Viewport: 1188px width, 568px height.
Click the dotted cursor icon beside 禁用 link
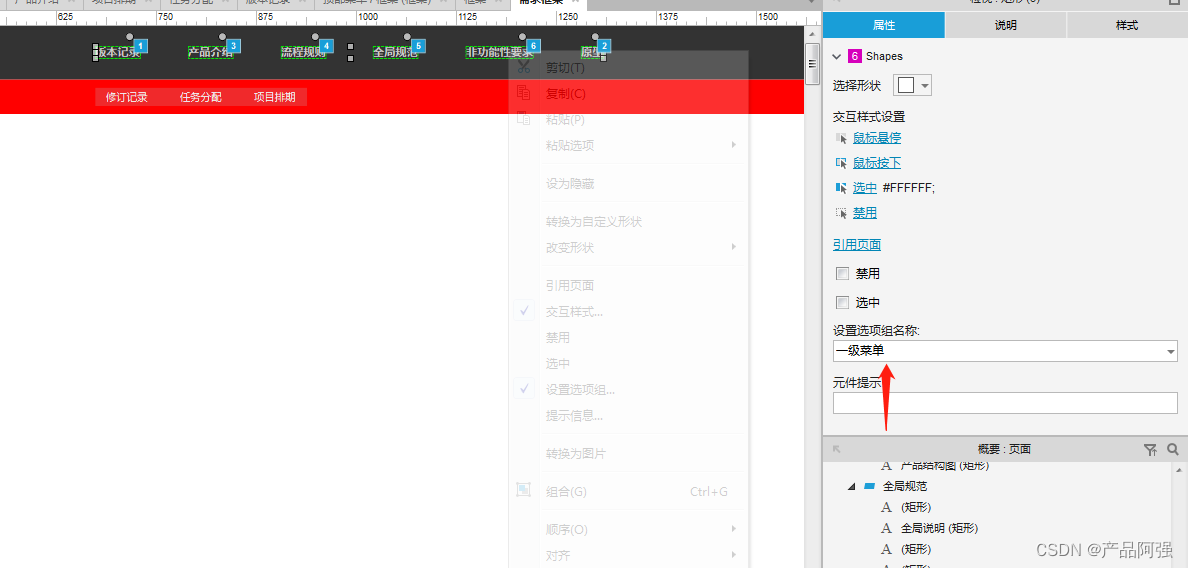[841, 213]
